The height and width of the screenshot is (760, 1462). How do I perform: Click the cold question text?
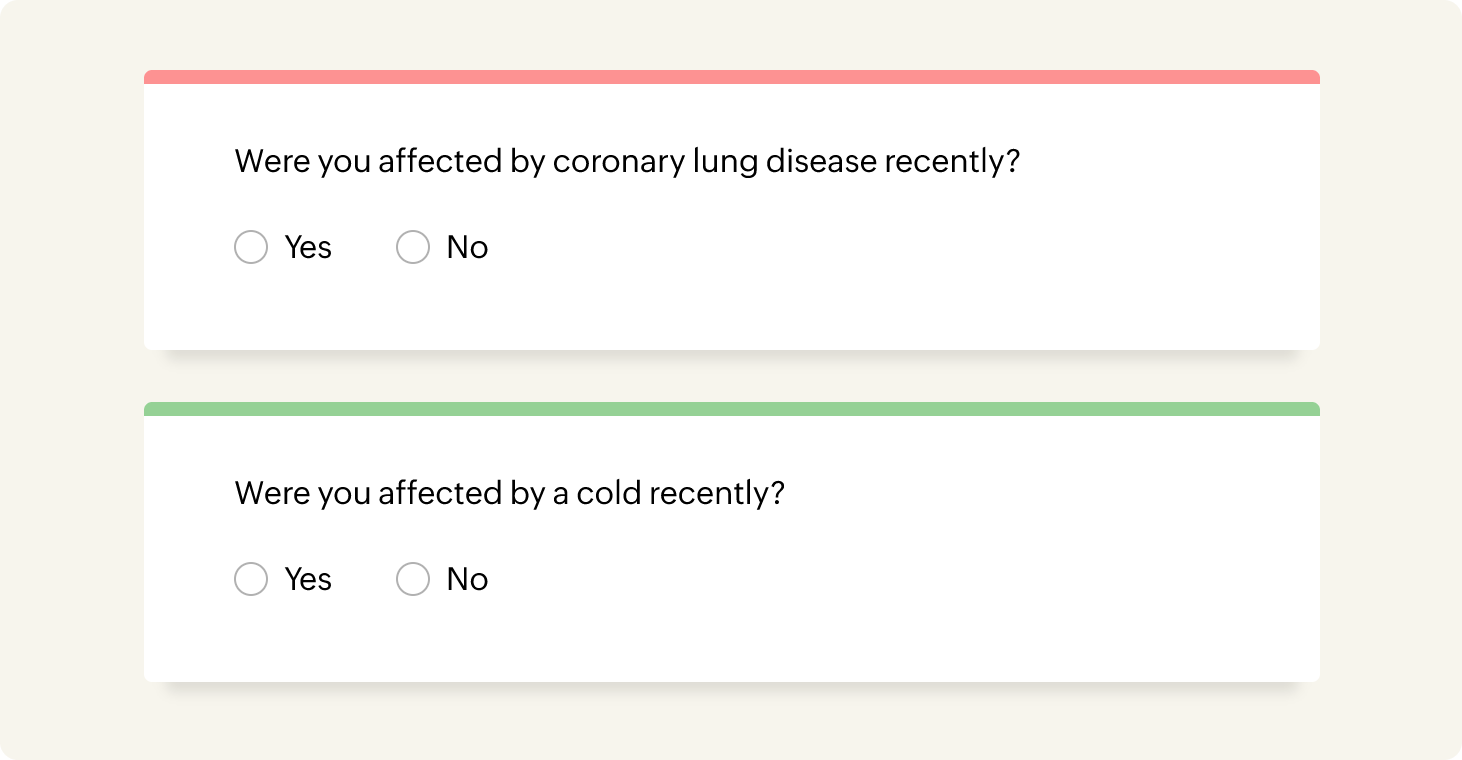(509, 493)
